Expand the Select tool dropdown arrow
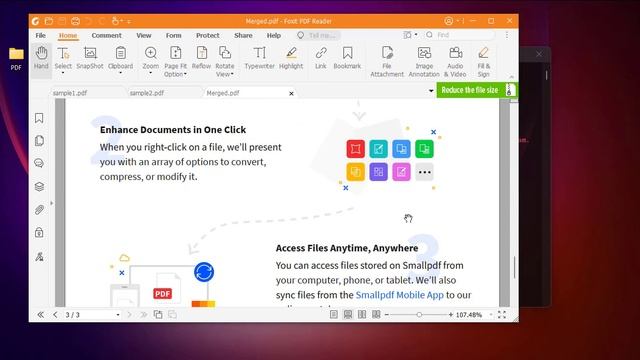This screenshot has height=360, width=640. (63, 73)
